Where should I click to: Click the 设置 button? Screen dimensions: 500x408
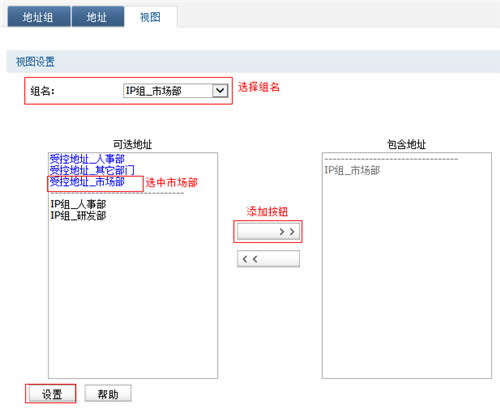[x=52, y=394]
